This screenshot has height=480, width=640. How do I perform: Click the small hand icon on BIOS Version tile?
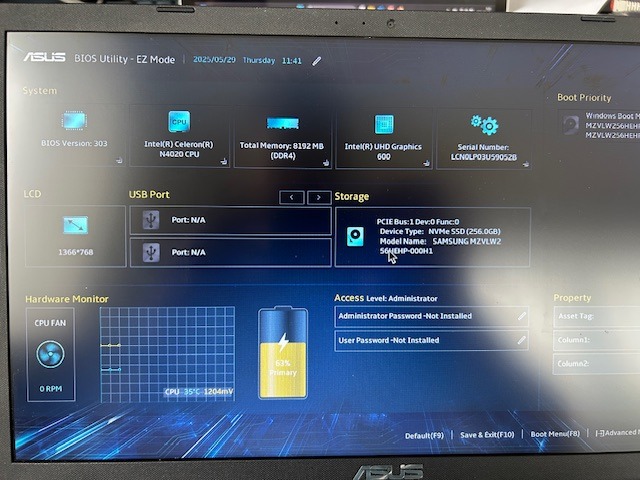tap(119, 160)
